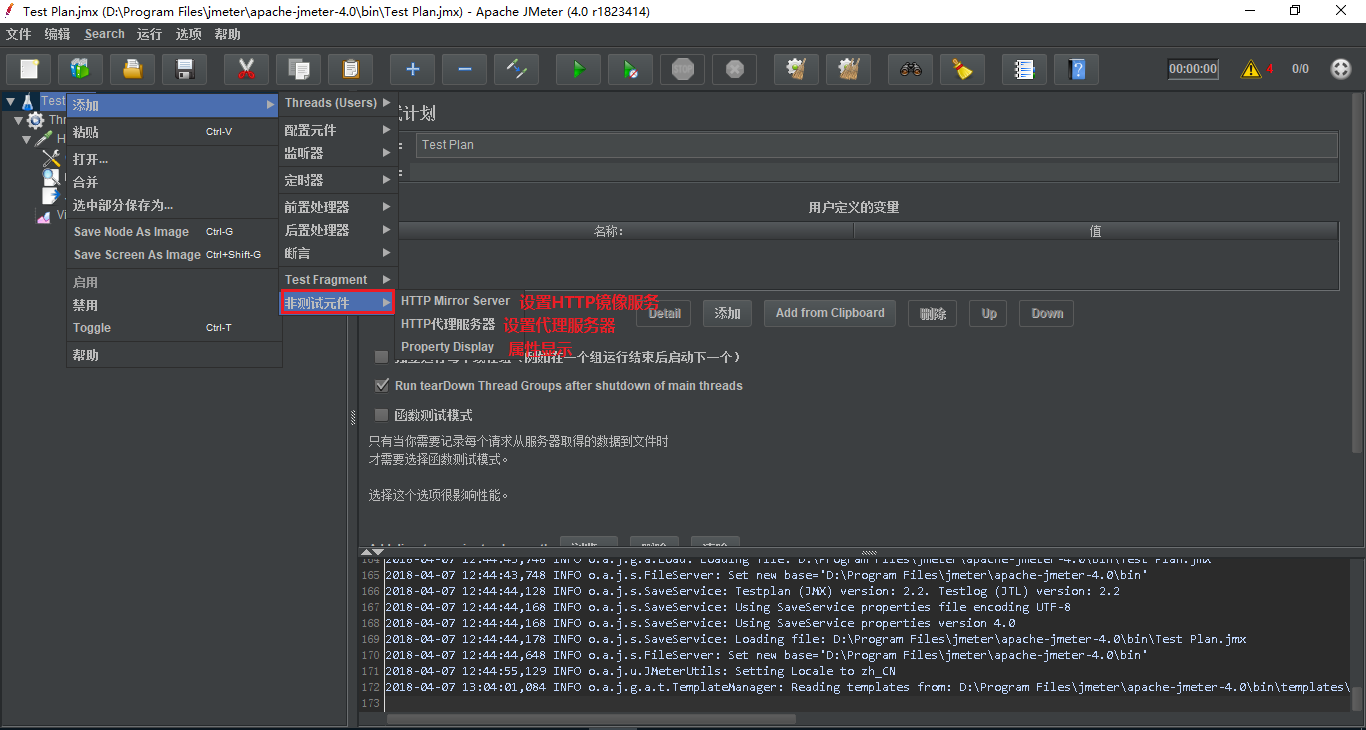Expand all nodes with plus icon
The width and height of the screenshot is (1366, 730).
click(413, 69)
